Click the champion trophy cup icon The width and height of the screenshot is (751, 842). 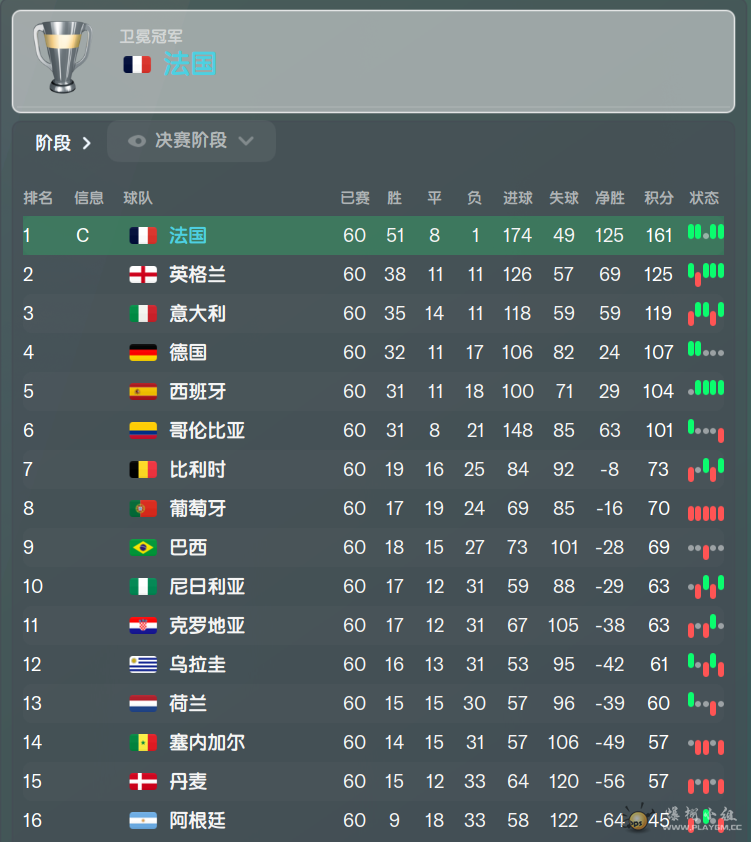(x=62, y=57)
